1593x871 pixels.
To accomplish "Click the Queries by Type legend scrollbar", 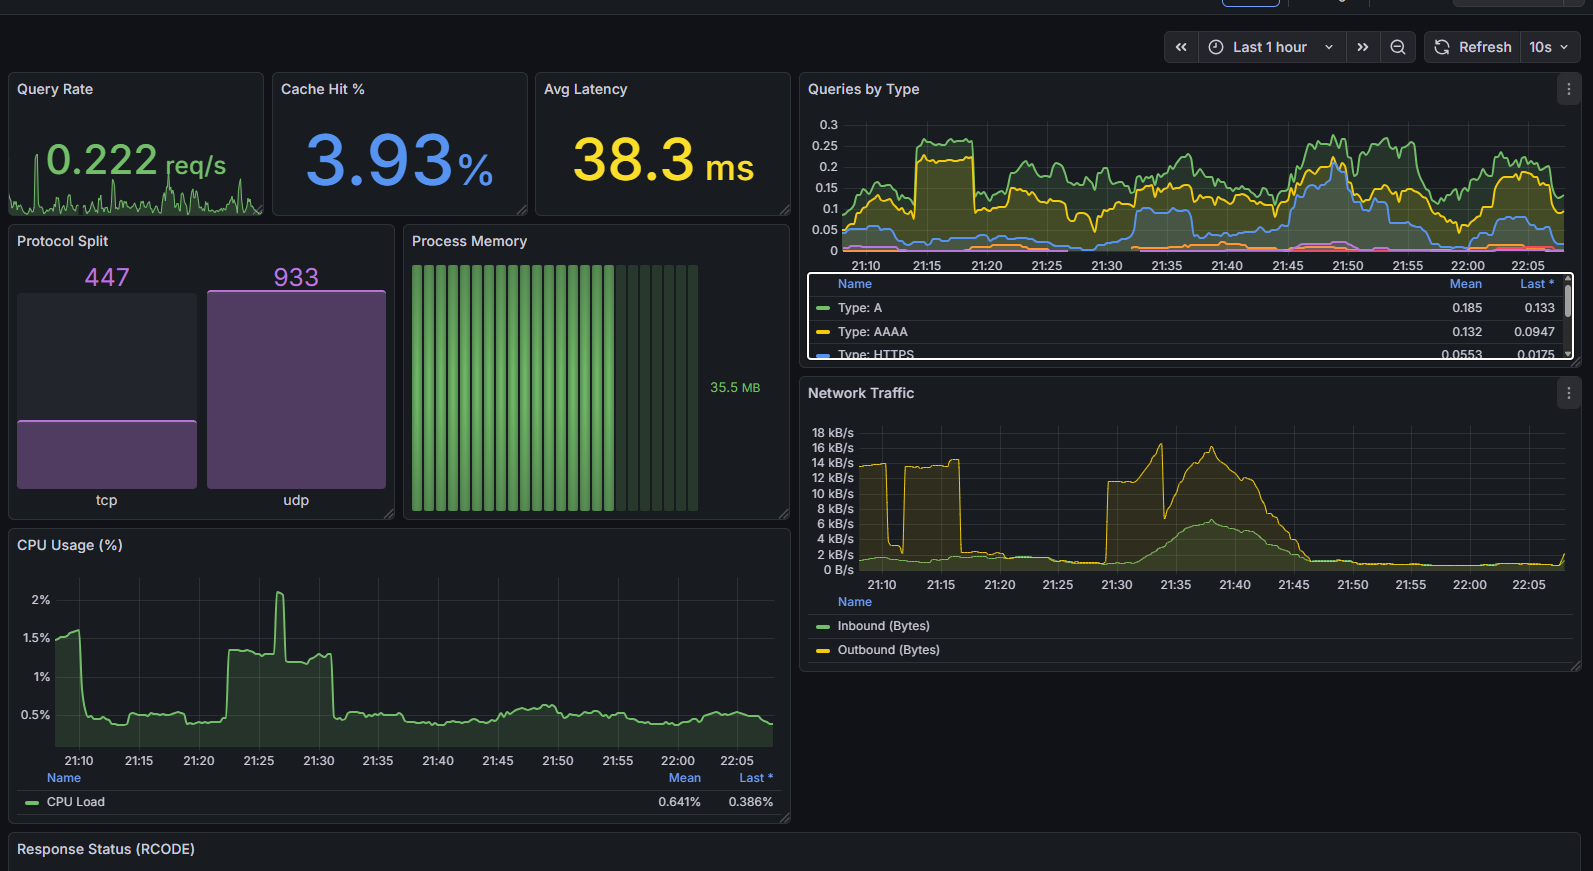I will (1567, 300).
